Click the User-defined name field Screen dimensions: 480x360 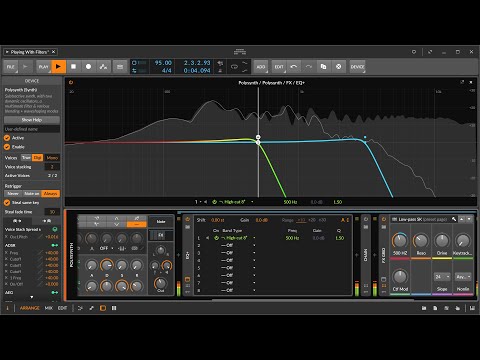click(32, 129)
